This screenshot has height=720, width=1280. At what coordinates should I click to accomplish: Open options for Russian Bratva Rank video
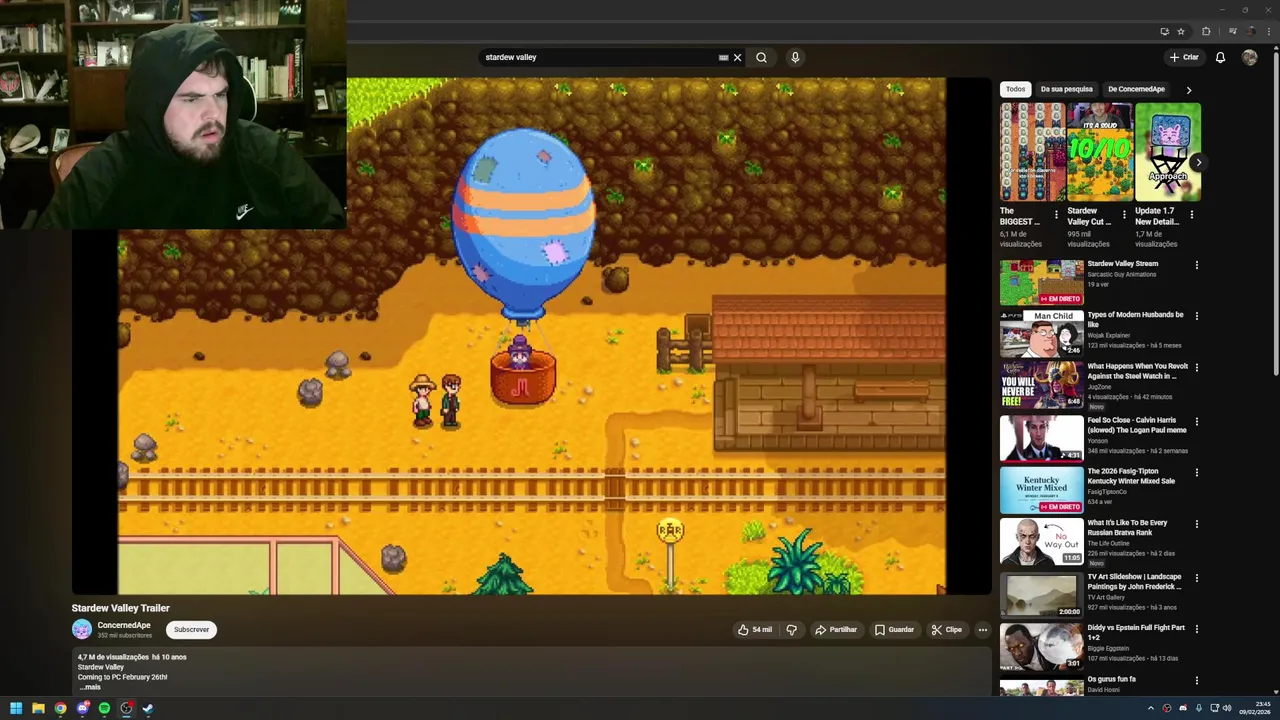click(x=1196, y=524)
